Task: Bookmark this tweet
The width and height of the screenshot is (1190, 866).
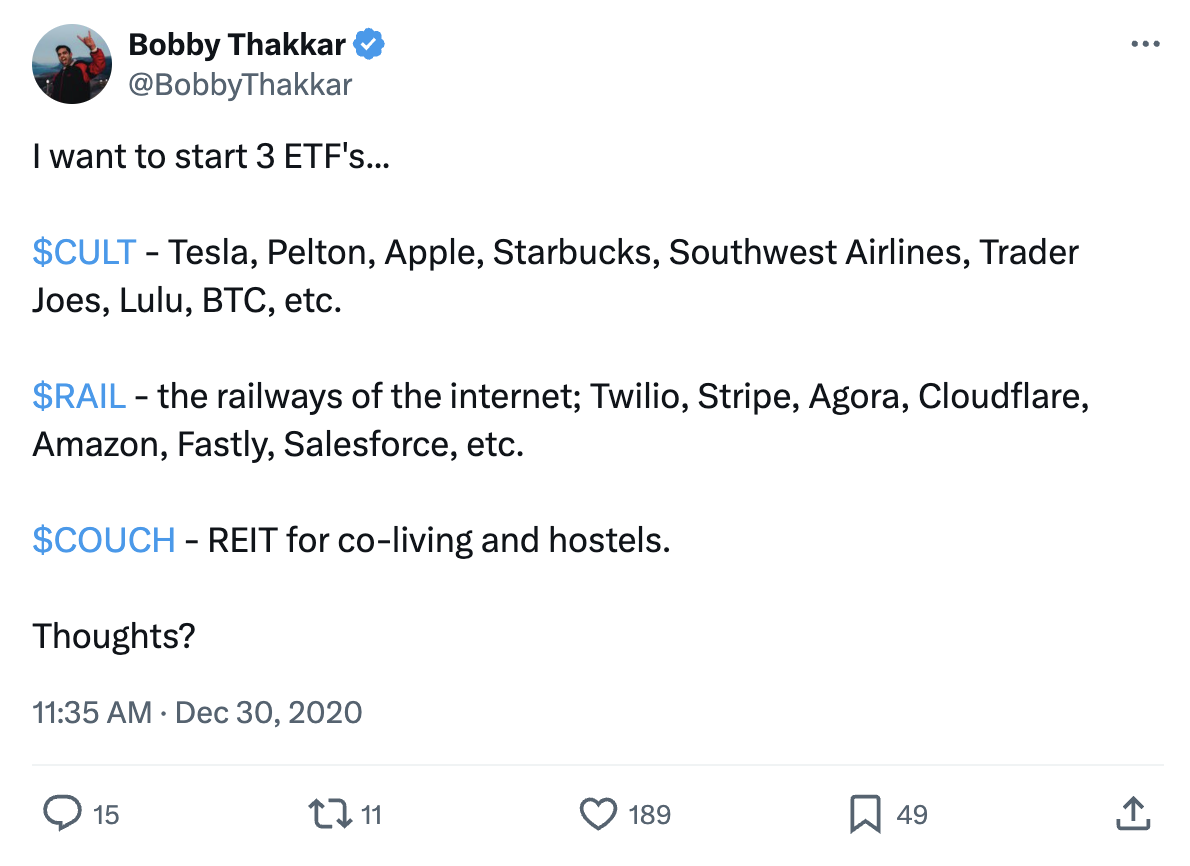Action: (x=865, y=814)
